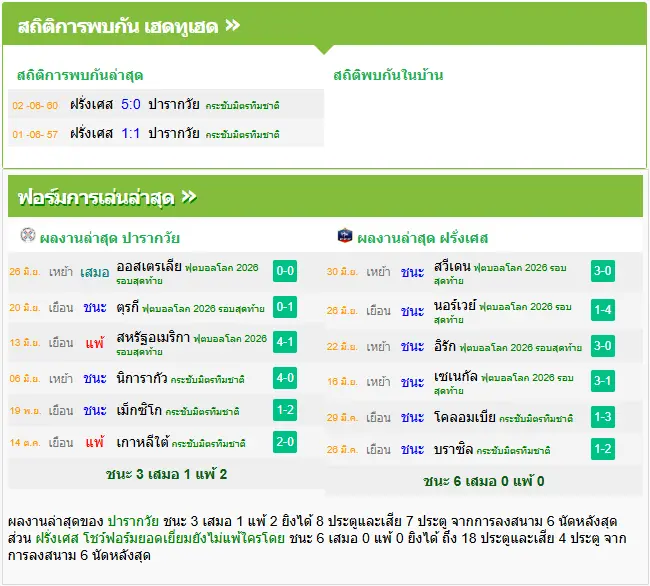Click the 02-06-60 match date
This screenshot has width=650, height=586.
click(35, 105)
